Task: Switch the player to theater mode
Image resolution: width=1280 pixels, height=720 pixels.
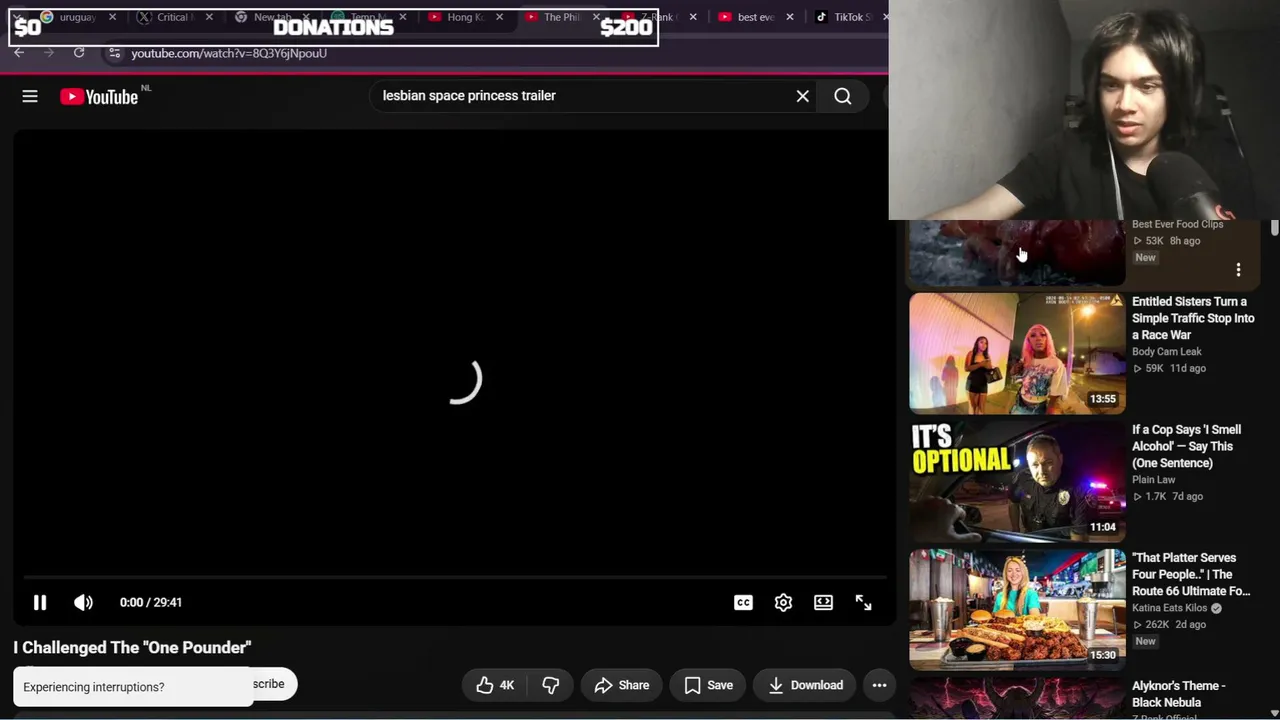Action: 823,602
